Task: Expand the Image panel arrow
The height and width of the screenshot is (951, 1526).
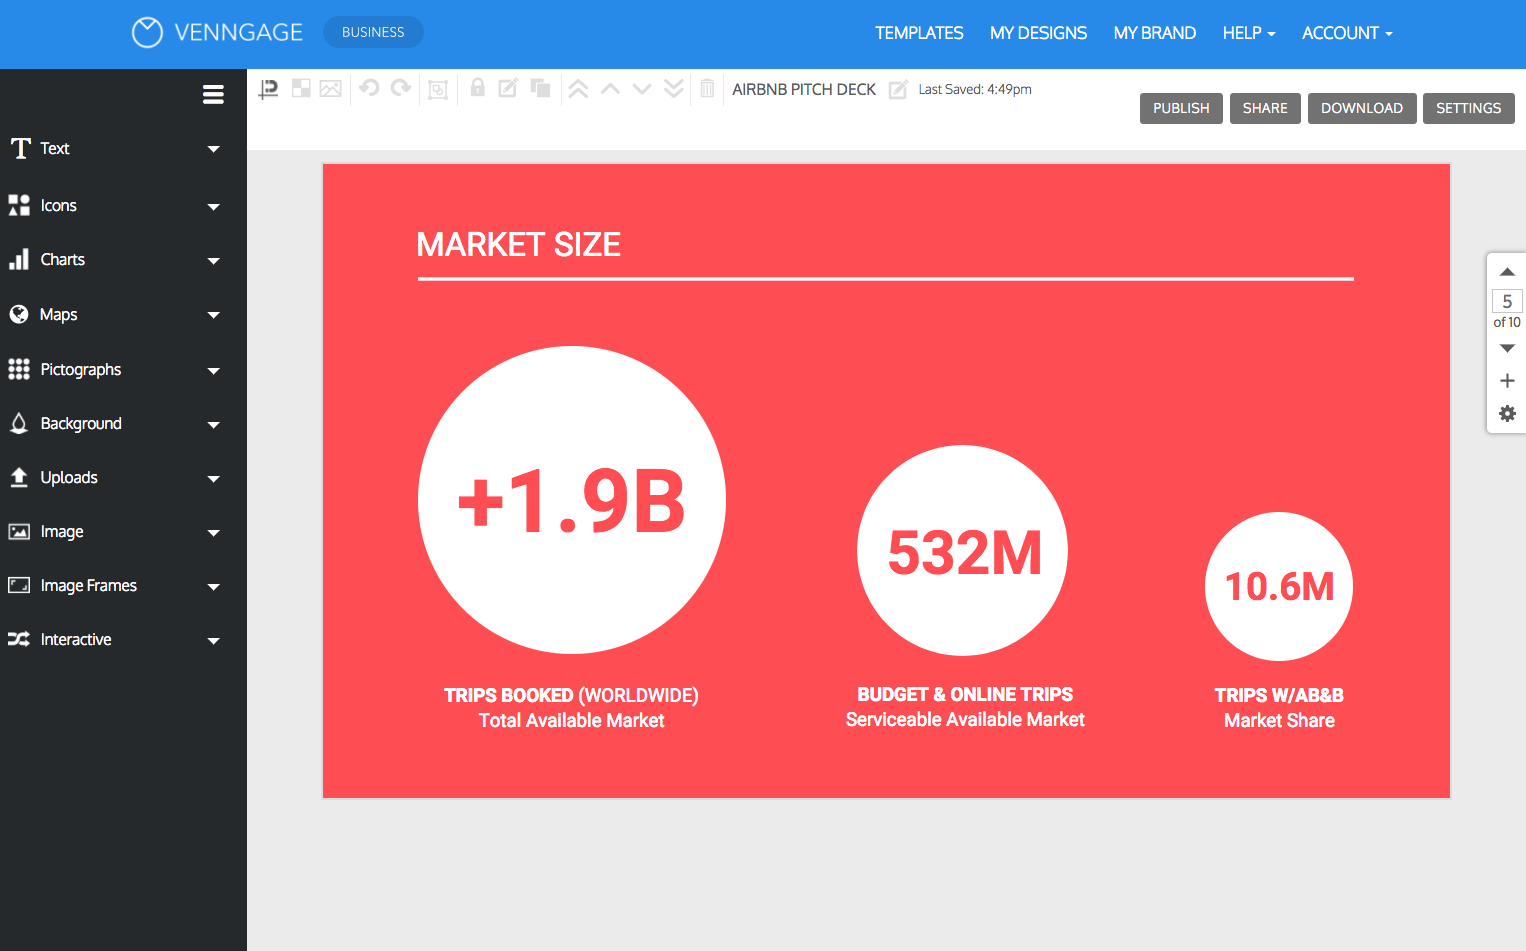Action: [x=213, y=533]
